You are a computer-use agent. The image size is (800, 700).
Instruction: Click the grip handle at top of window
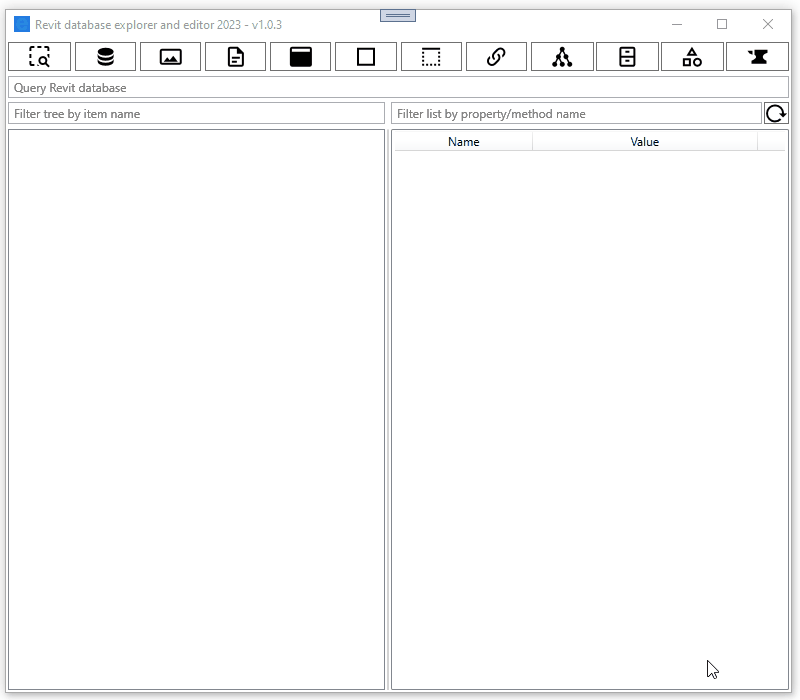click(x=398, y=15)
